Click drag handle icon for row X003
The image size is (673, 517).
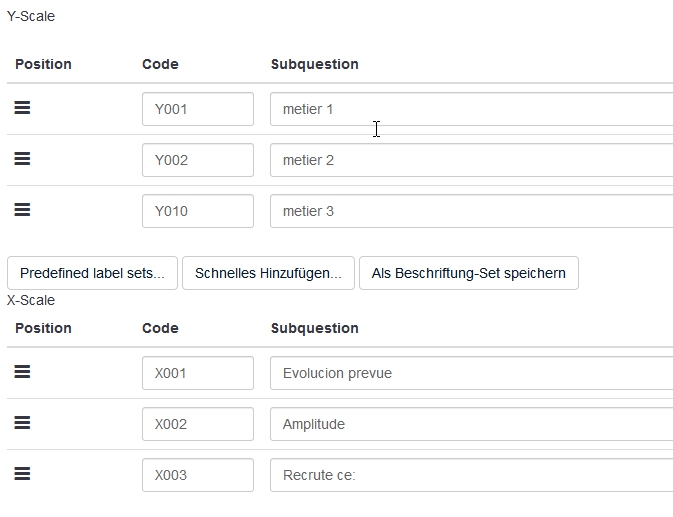click(x=22, y=474)
